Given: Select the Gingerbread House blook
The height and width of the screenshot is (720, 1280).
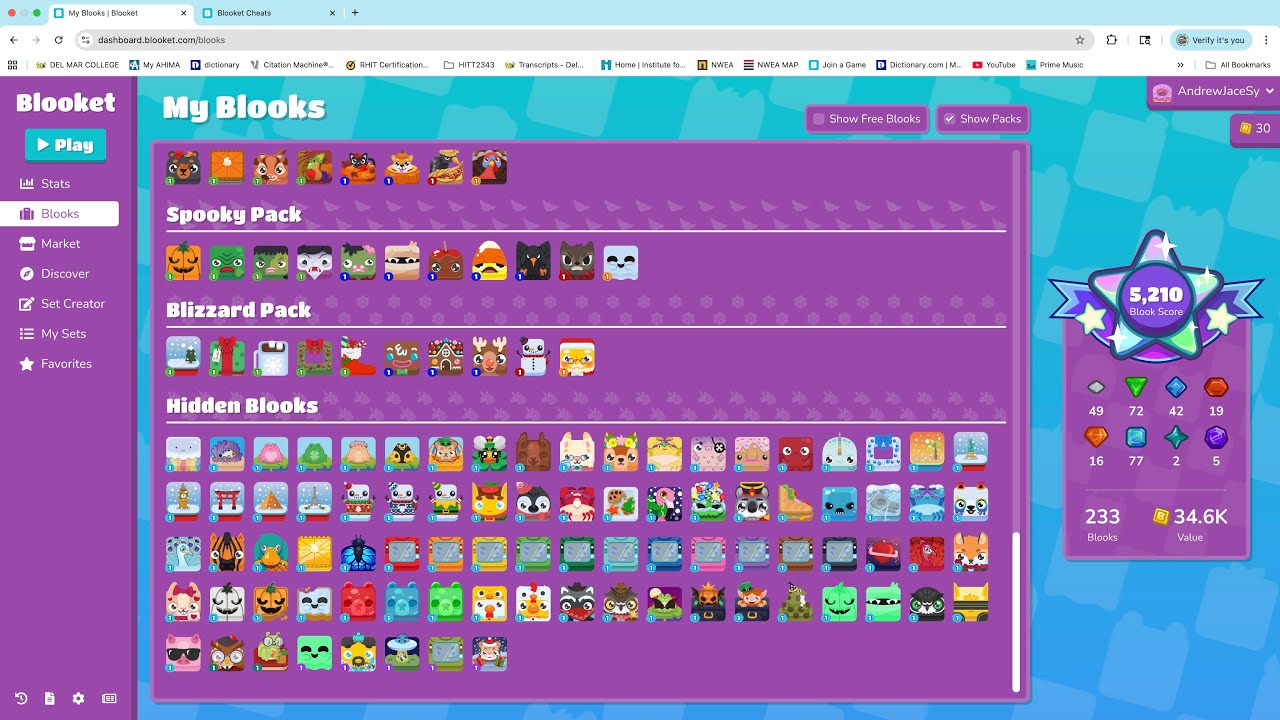Looking at the screenshot, I should coord(446,357).
